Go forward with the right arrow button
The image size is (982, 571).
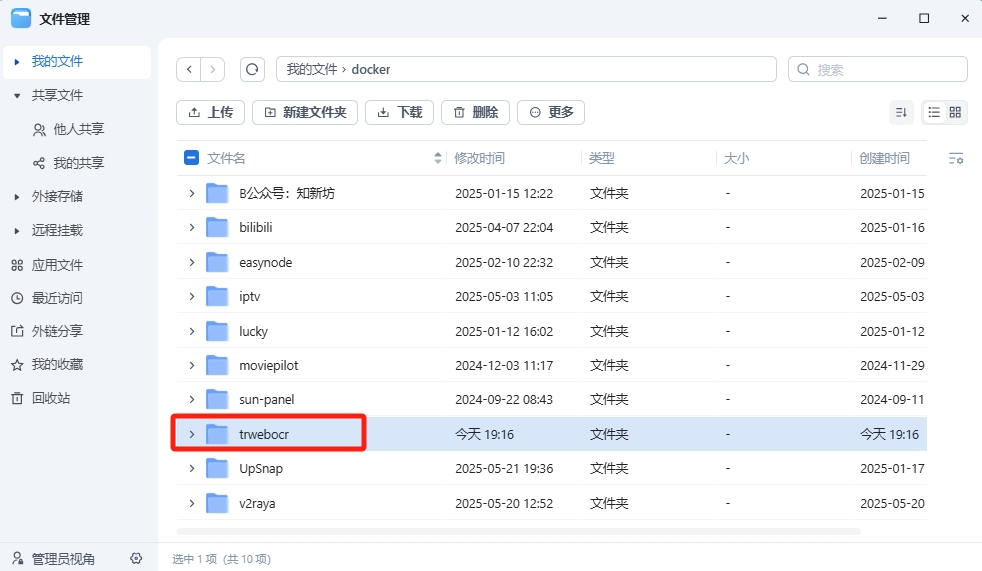tap(213, 69)
